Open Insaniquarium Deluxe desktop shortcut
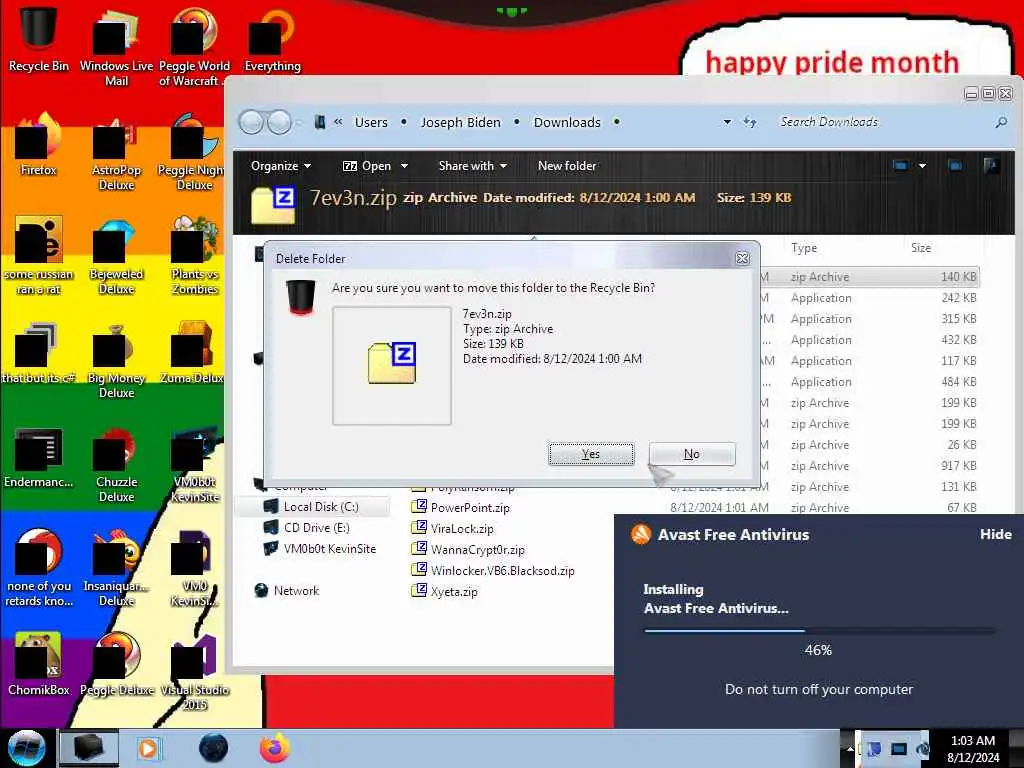The image size is (1024, 768). pyautogui.click(x=116, y=568)
